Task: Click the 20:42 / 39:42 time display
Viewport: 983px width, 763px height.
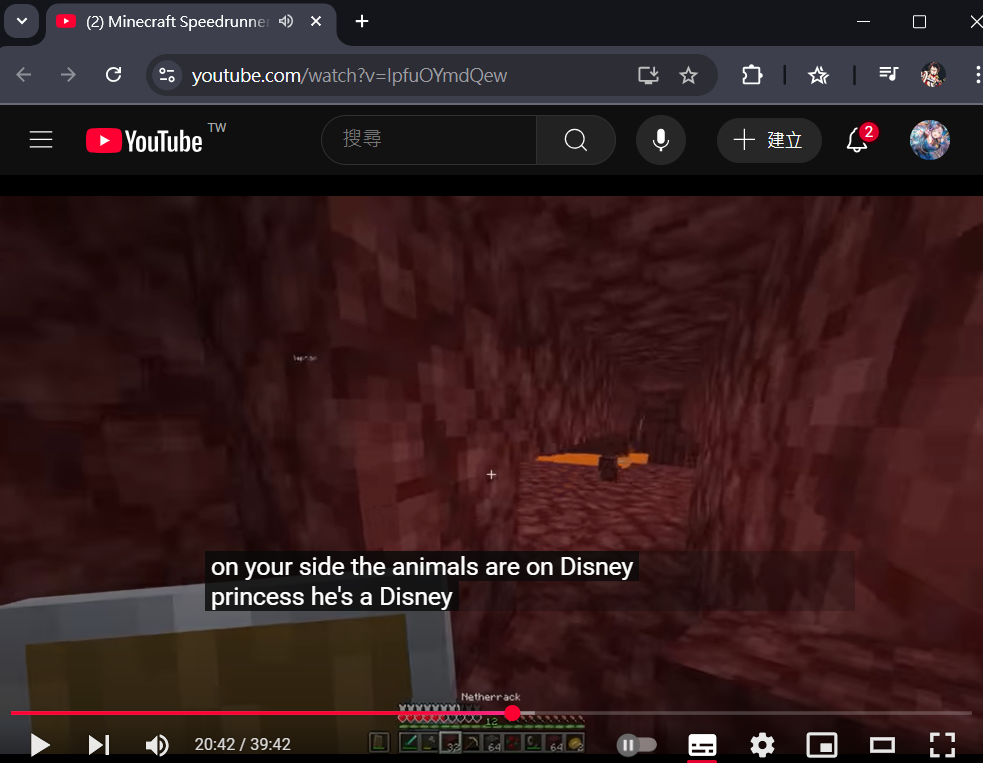Action: tap(243, 744)
